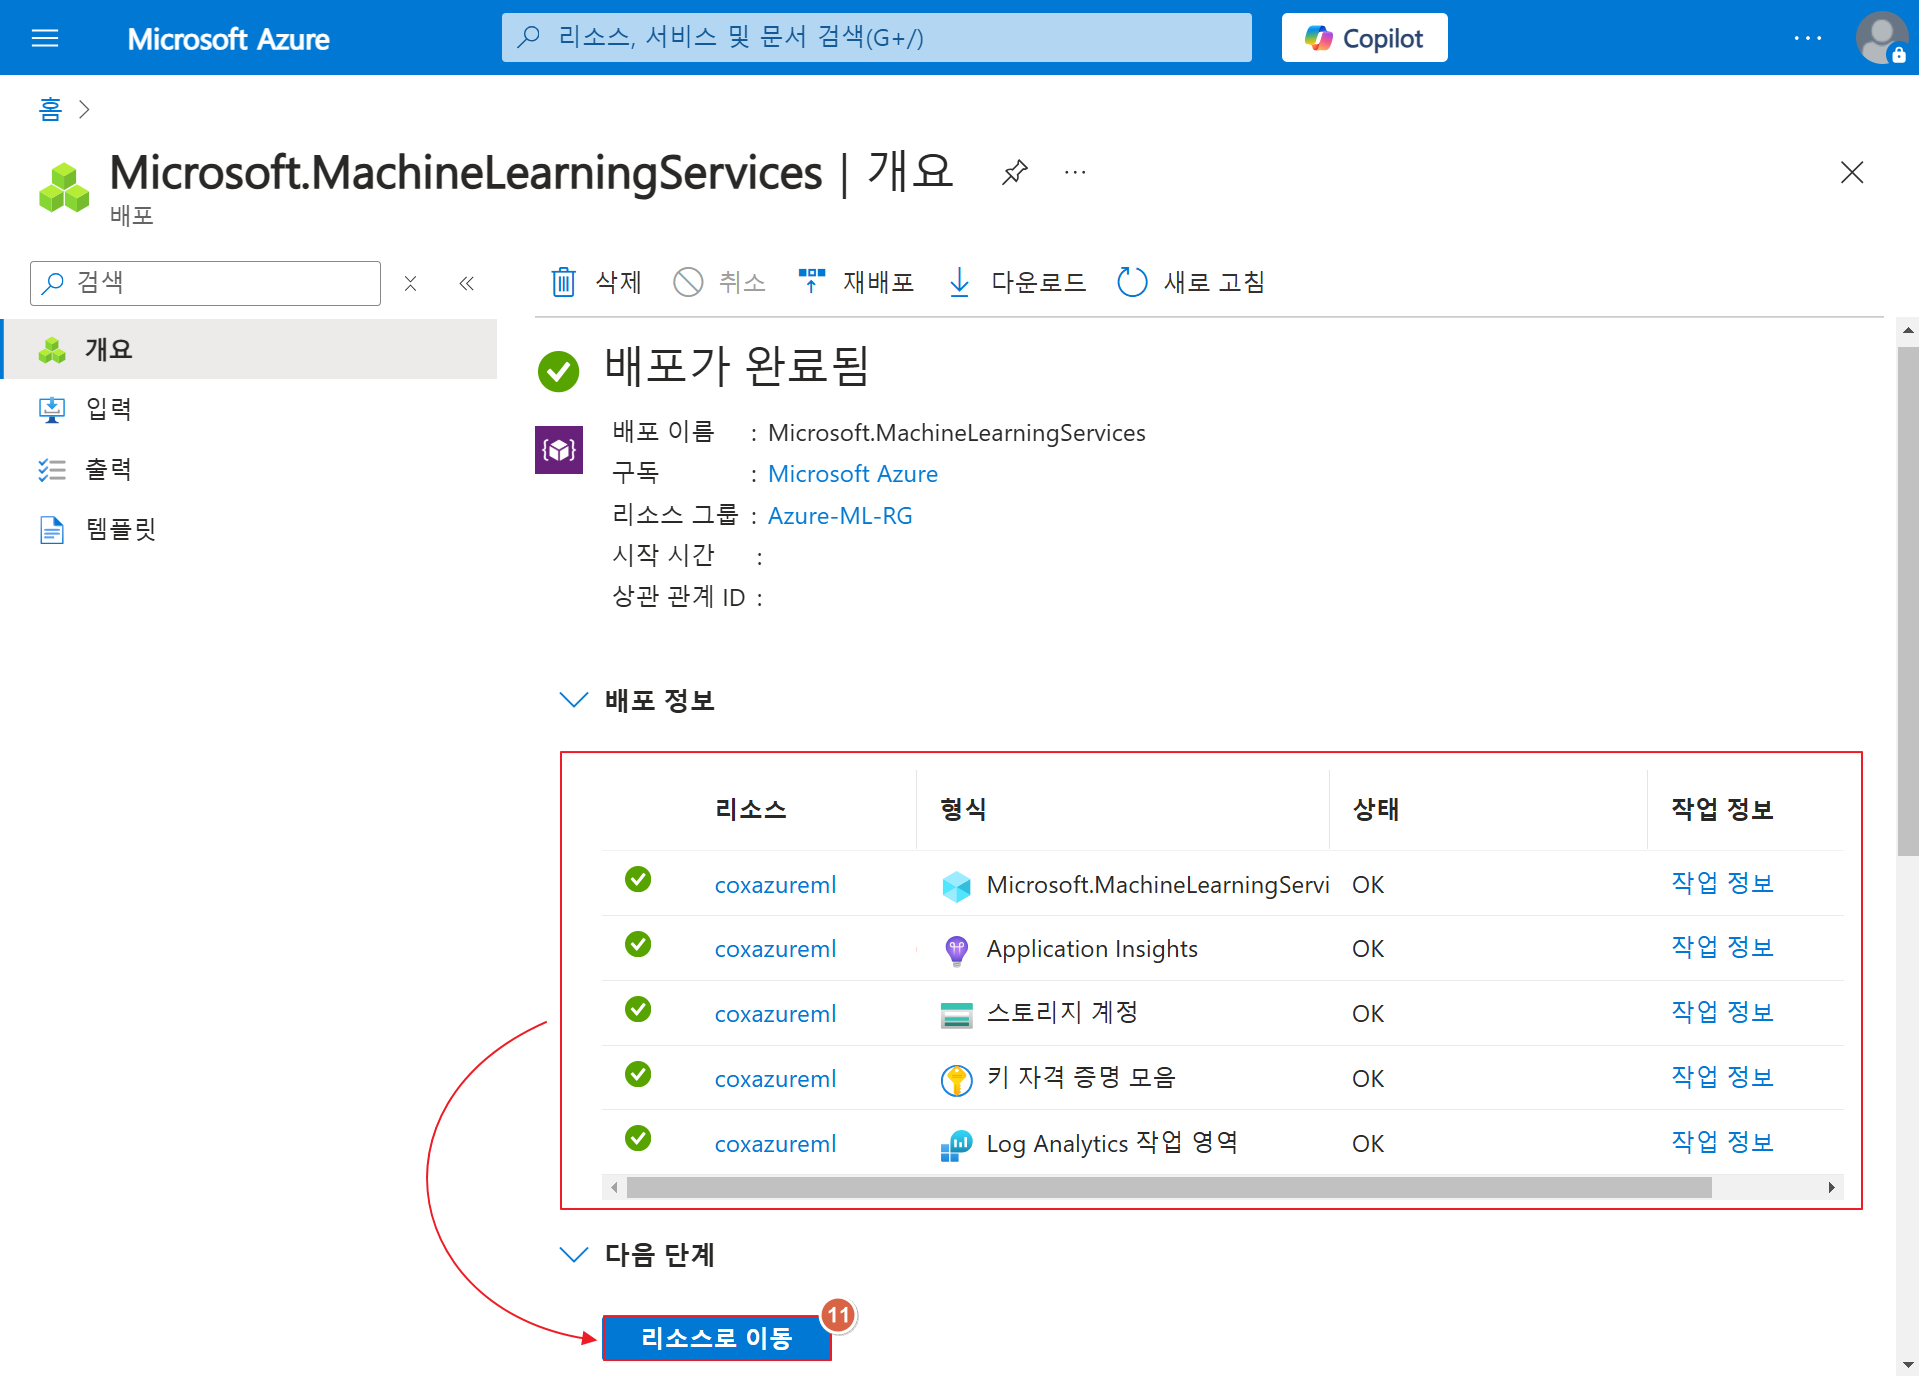The height and width of the screenshot is (1376, 1919).
Task: Collapse the sidebar with double chevron
Action: pyautogui.click(x=466, y=283)
